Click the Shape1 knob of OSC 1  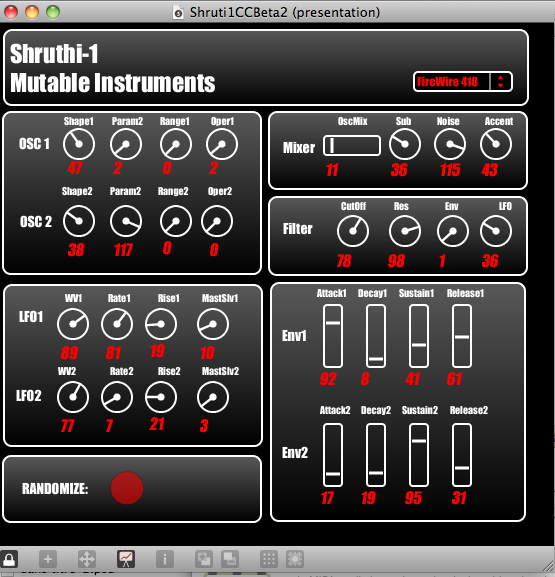click(x=79, y=144)
